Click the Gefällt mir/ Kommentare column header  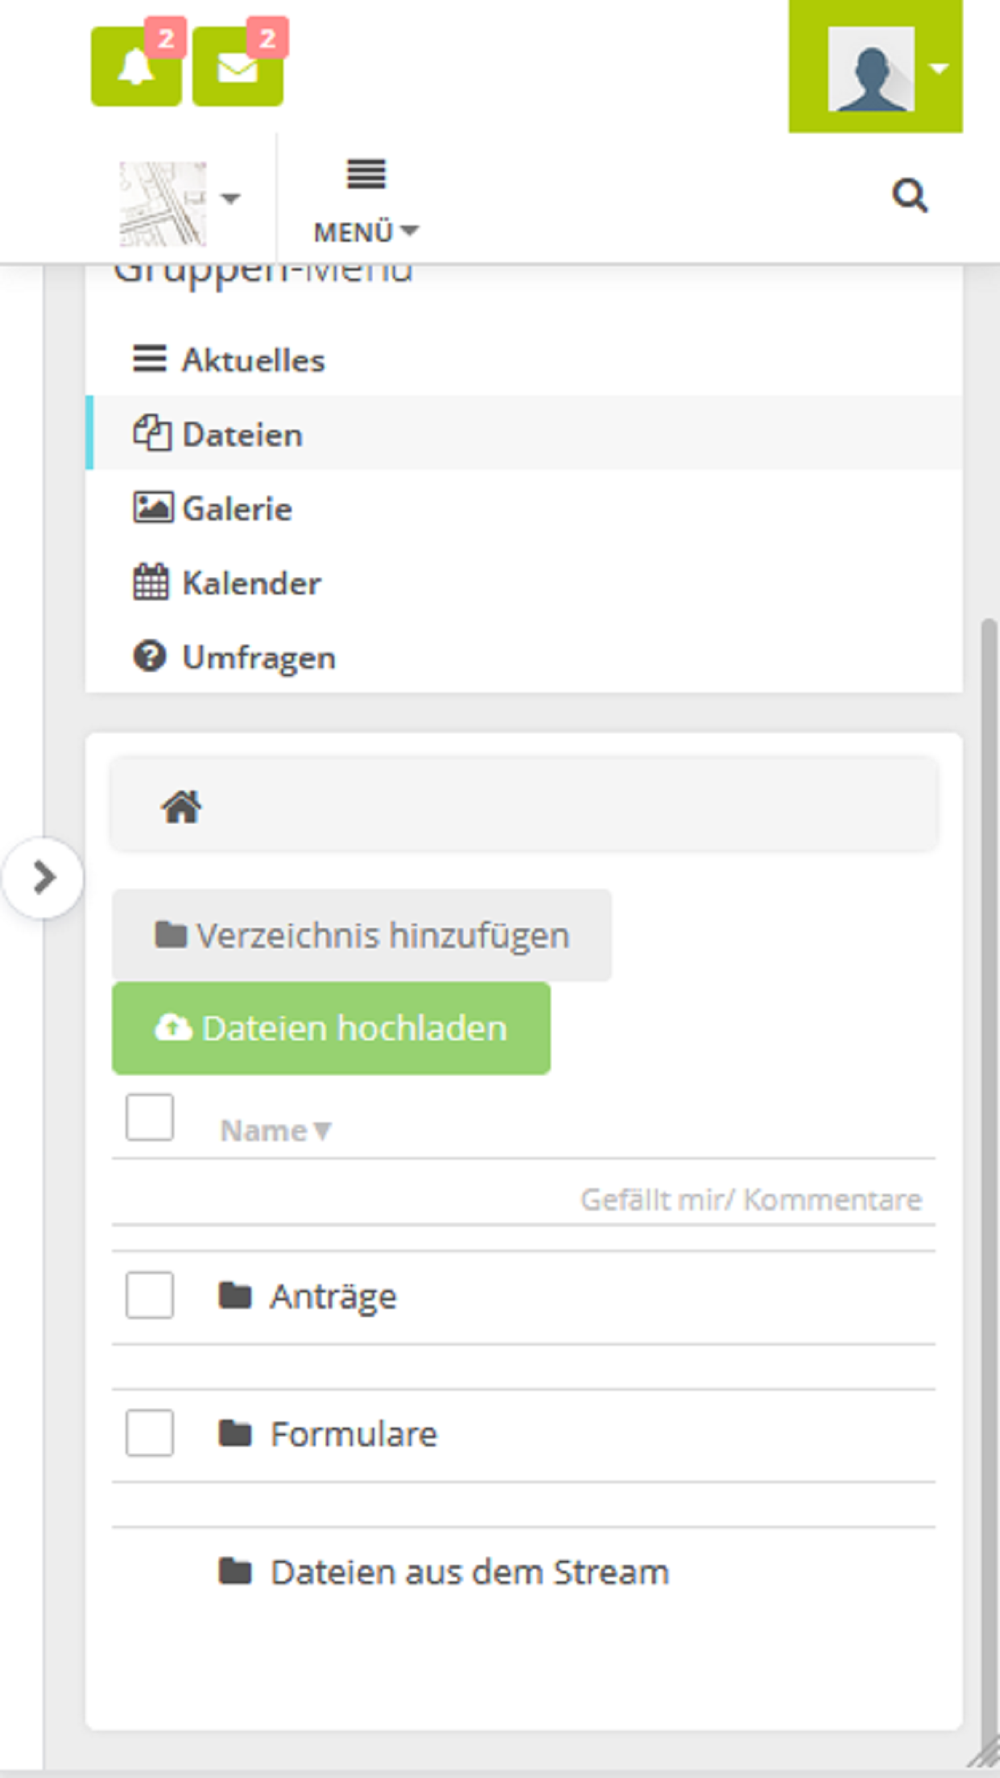click(x=751, y=1199)
